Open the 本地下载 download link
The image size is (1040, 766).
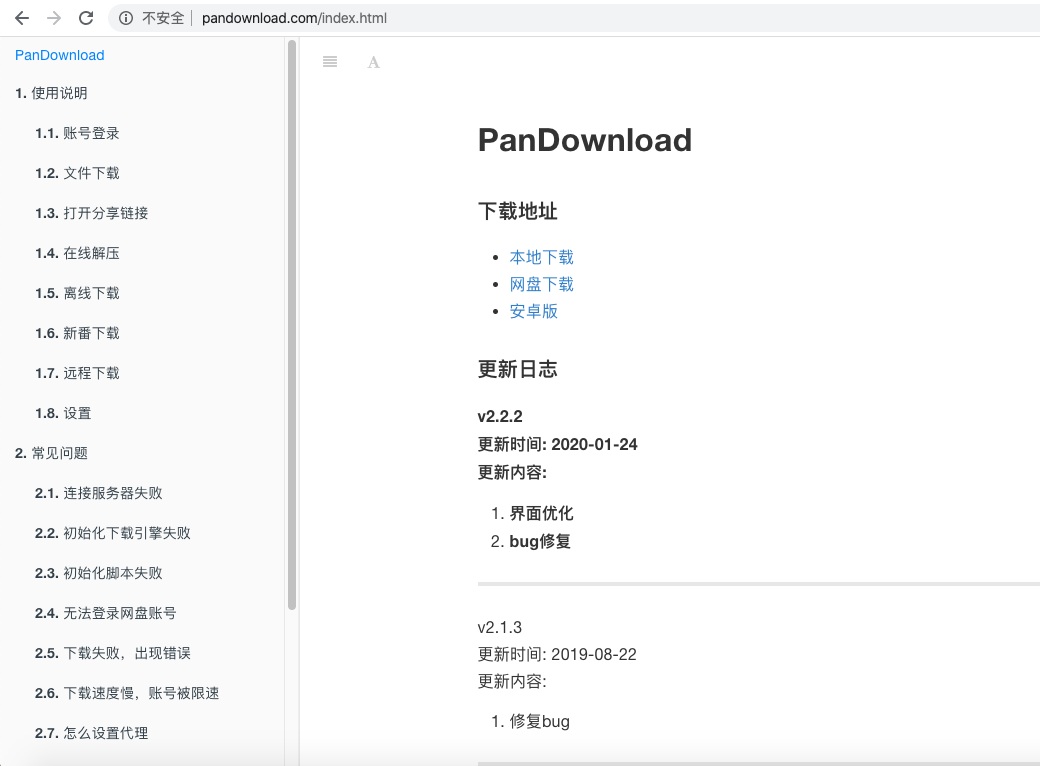pyautogui.click(x=542, y=257)
